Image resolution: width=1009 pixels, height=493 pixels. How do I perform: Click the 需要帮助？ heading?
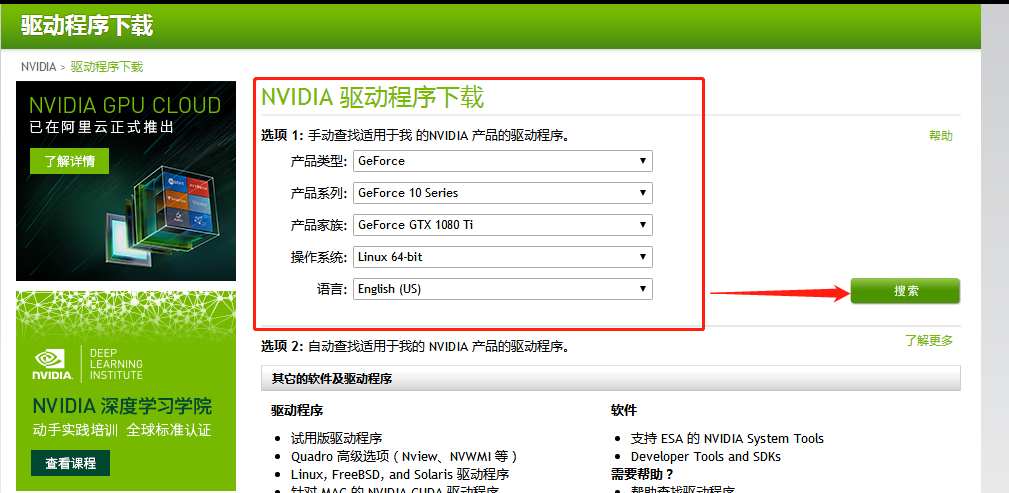click(x=642, y=475)
